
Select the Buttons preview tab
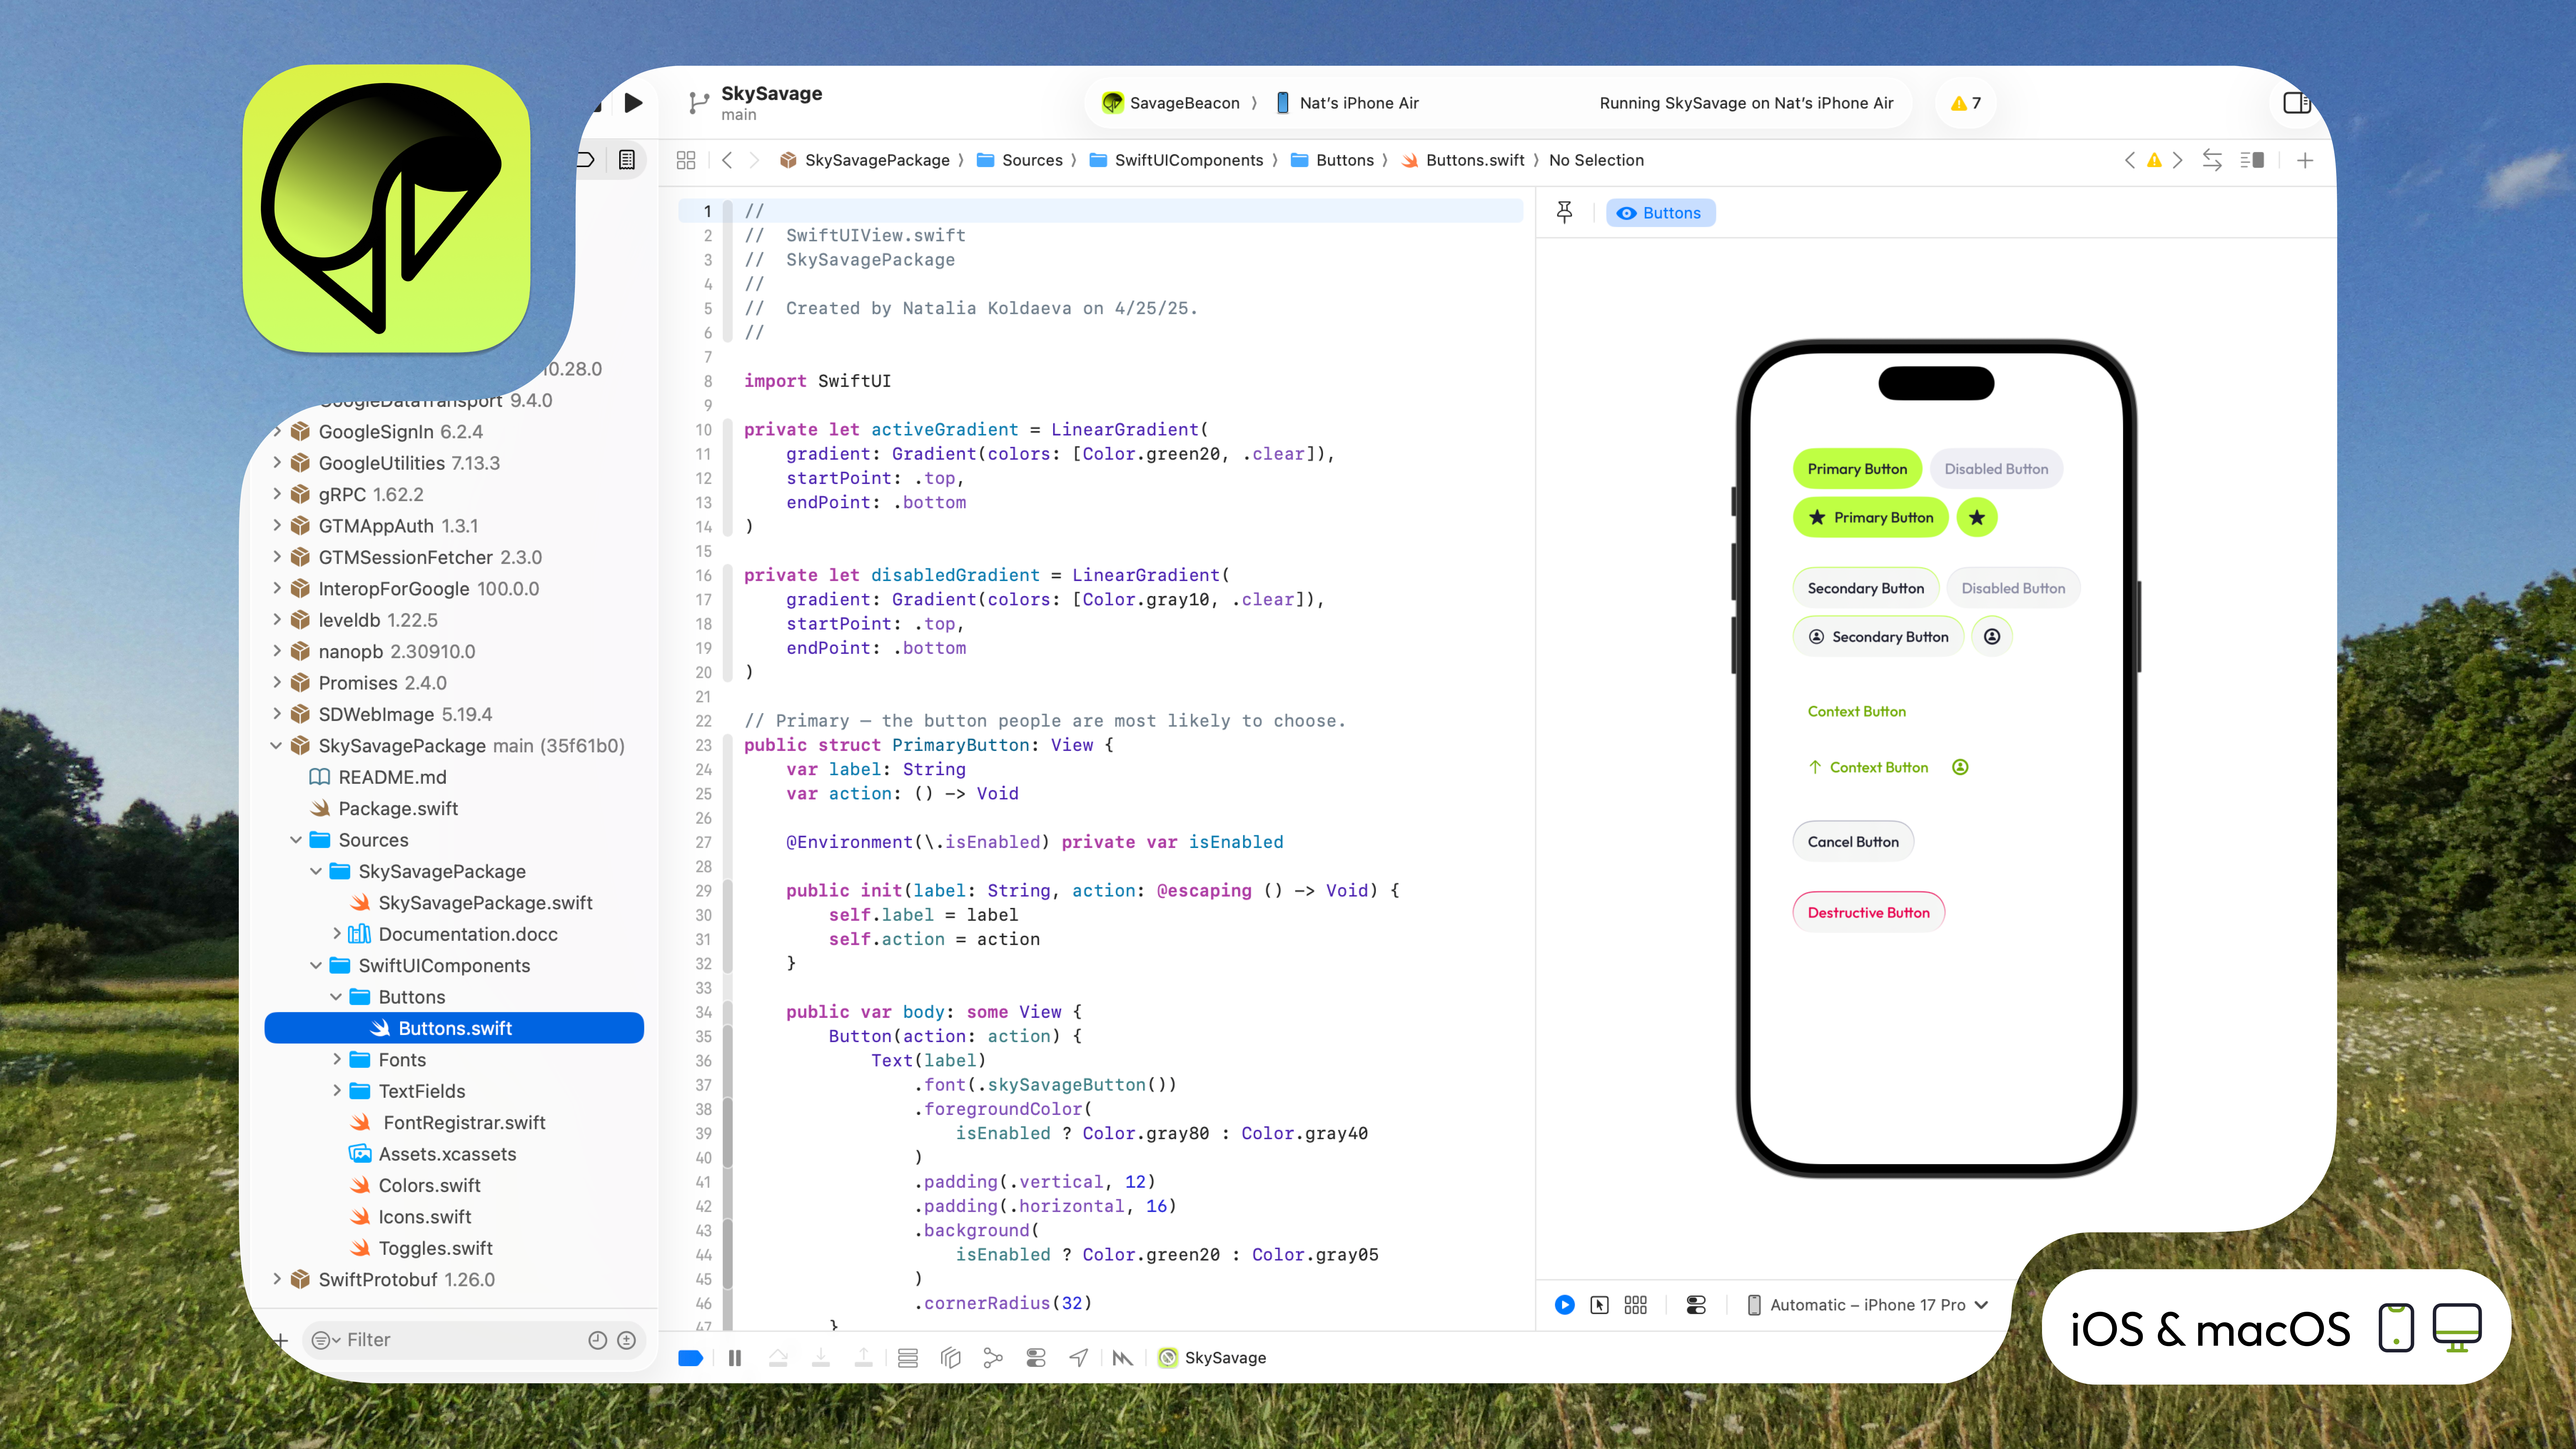click(x=1660, y=213)
